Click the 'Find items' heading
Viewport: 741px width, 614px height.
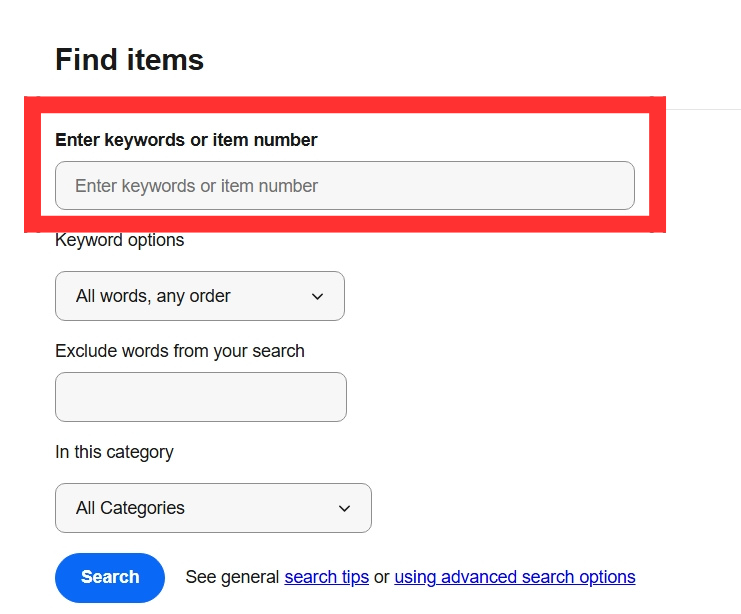click(129, 60)
